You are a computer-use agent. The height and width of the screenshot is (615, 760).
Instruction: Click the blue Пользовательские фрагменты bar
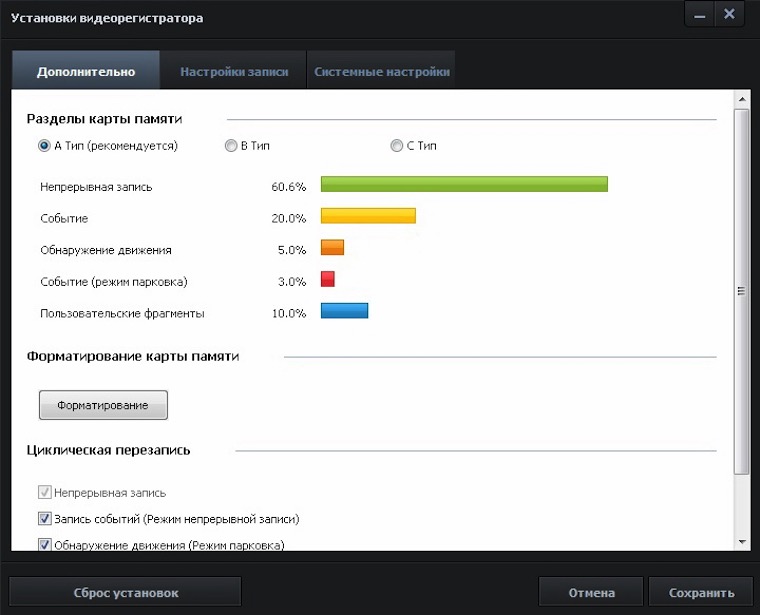point(344,312)
